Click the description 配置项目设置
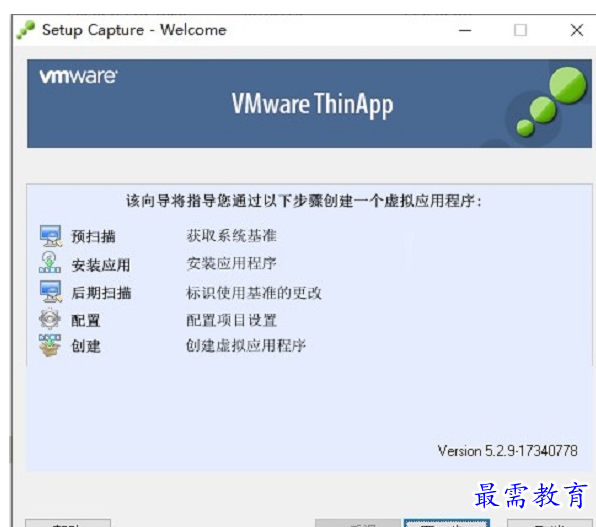 click(x=231, y=320)
